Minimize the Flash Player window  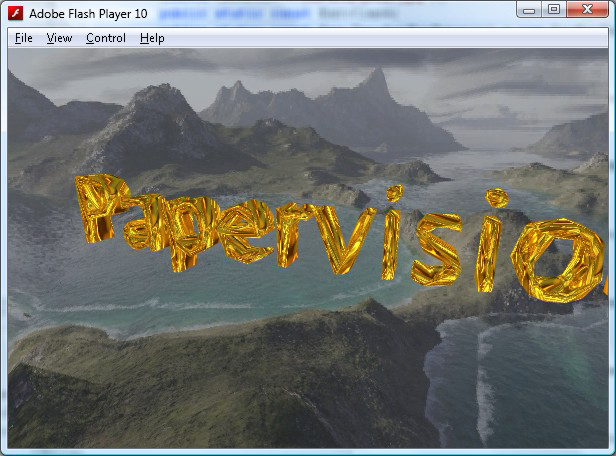pos(529,10)
